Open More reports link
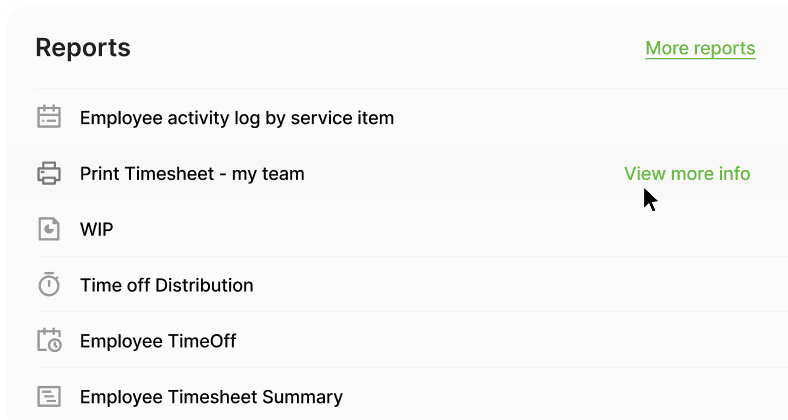This screenshot has width=788, height=420. (700, 48)
